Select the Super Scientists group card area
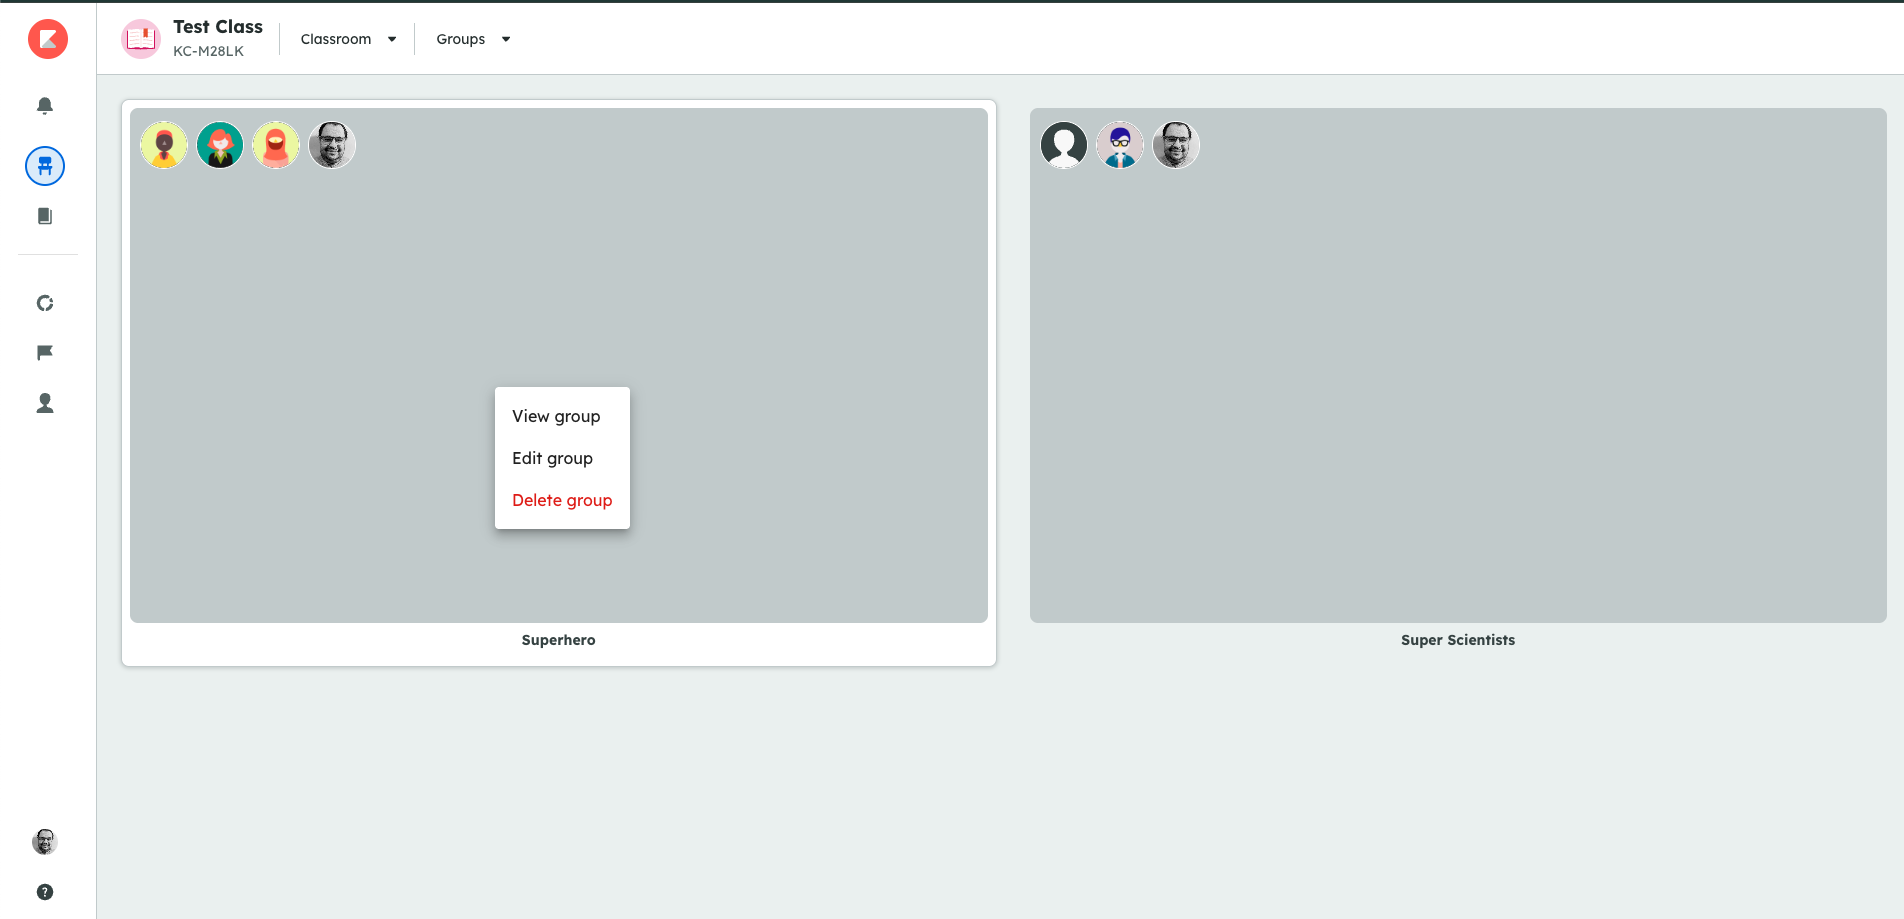Viewport: 1904px width, 919px height. click(x=1458, y=365)
